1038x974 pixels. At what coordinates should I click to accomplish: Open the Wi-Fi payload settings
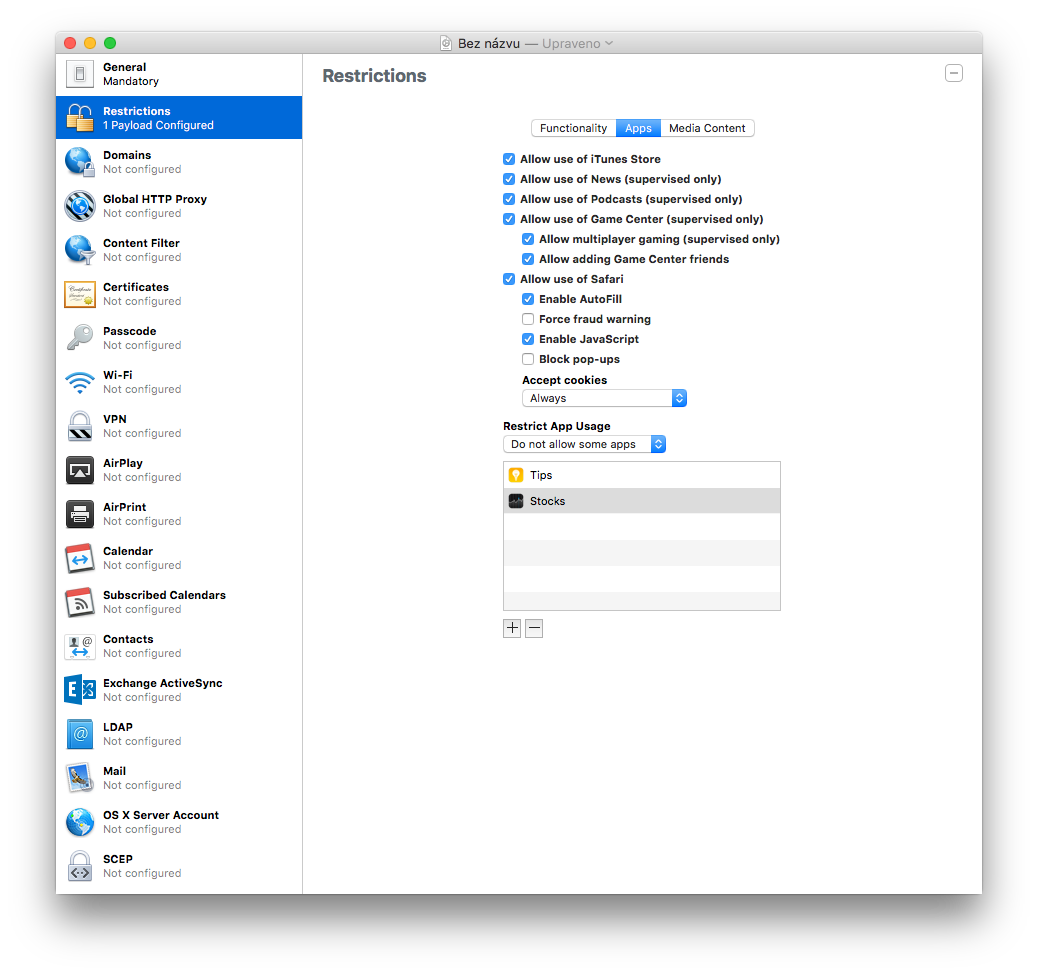coord(179,382)
